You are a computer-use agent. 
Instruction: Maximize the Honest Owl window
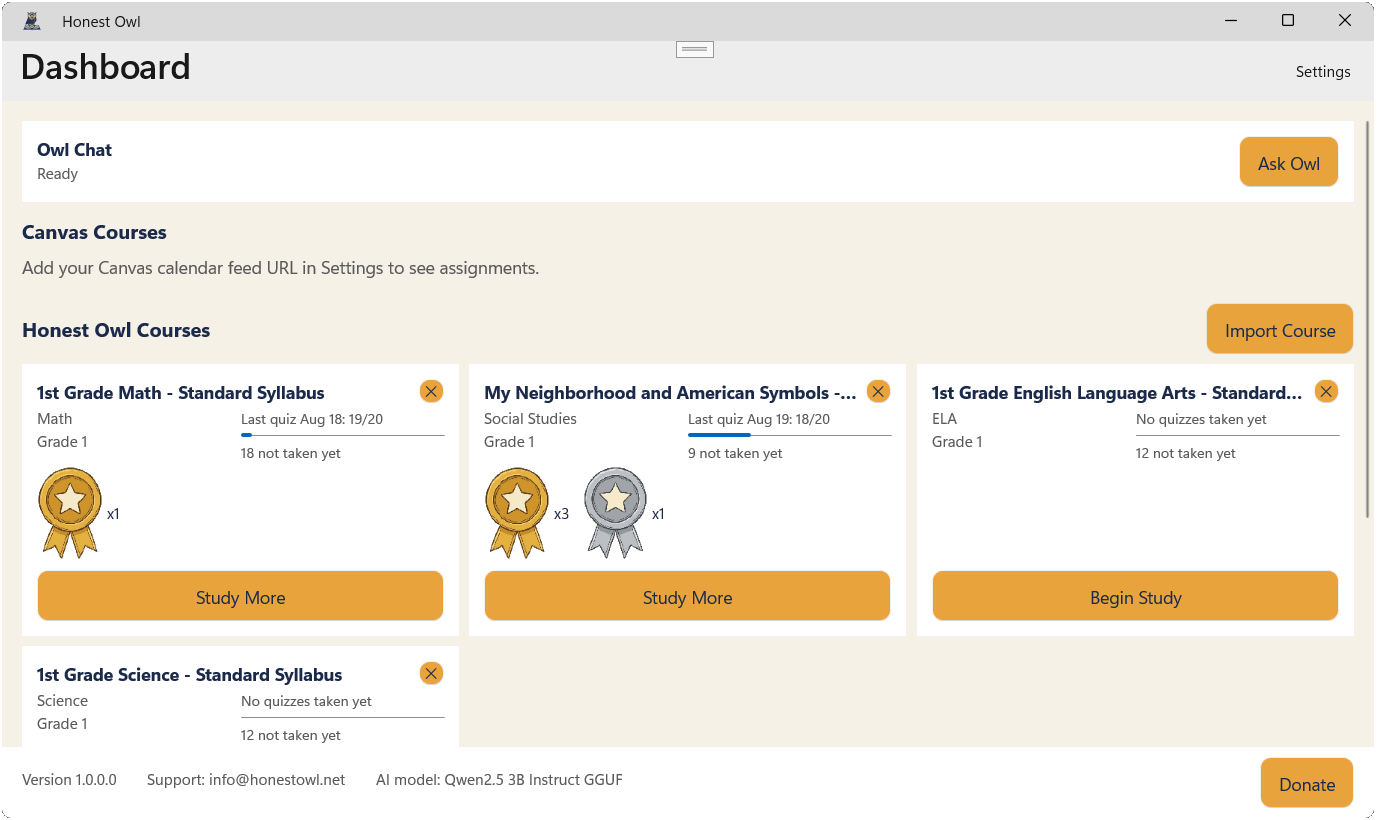tap(1288, 20)
